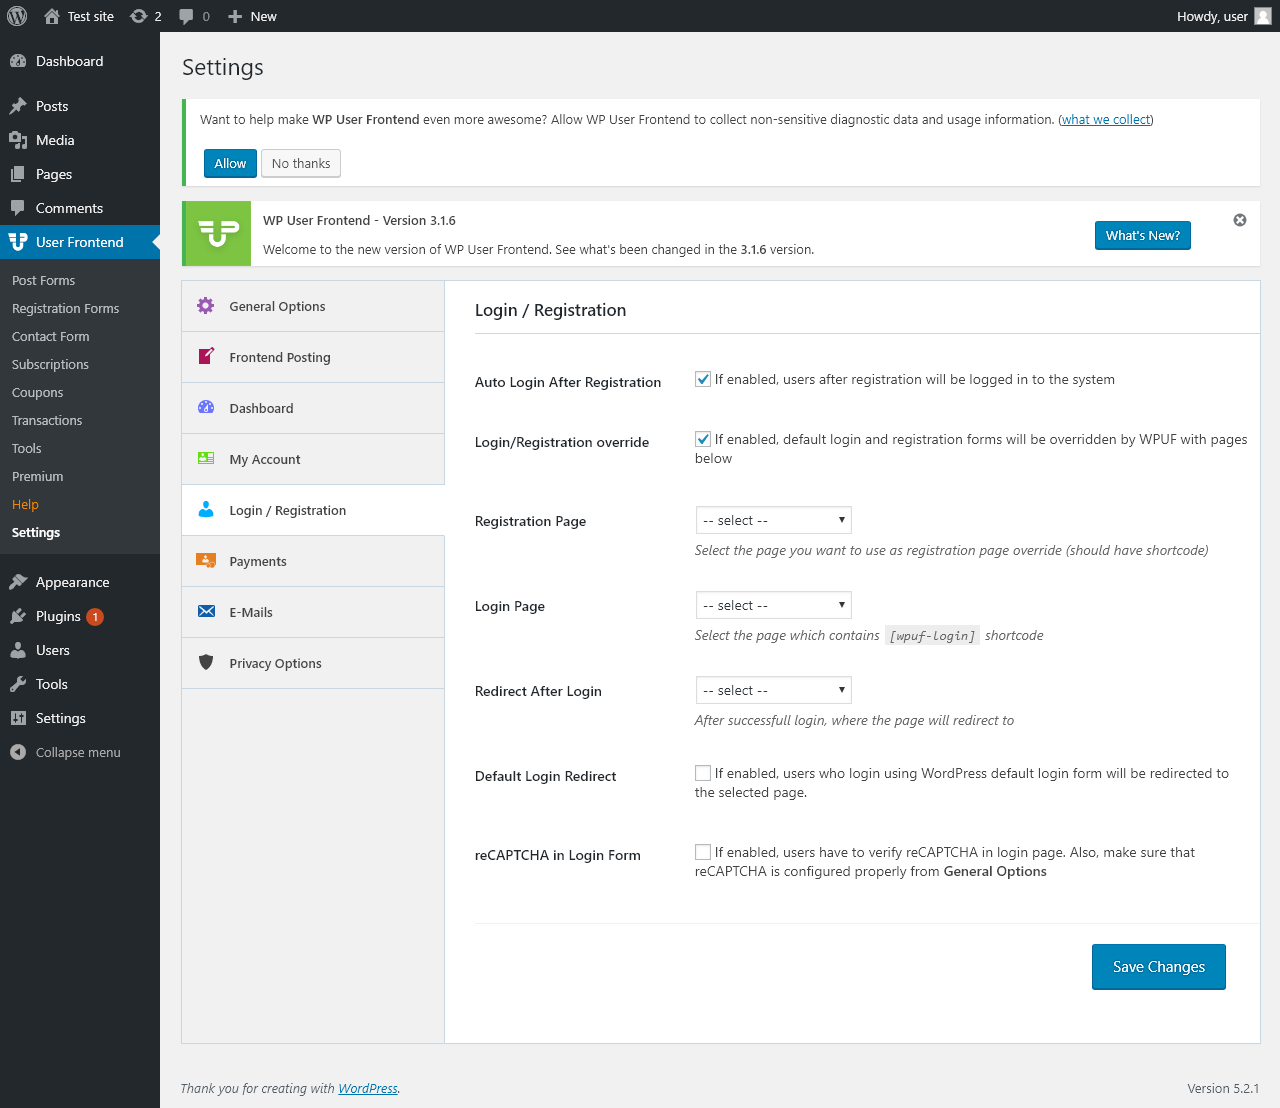Click Howdy, user account menu
1280x1108 pixels.
pos(1224,16)
